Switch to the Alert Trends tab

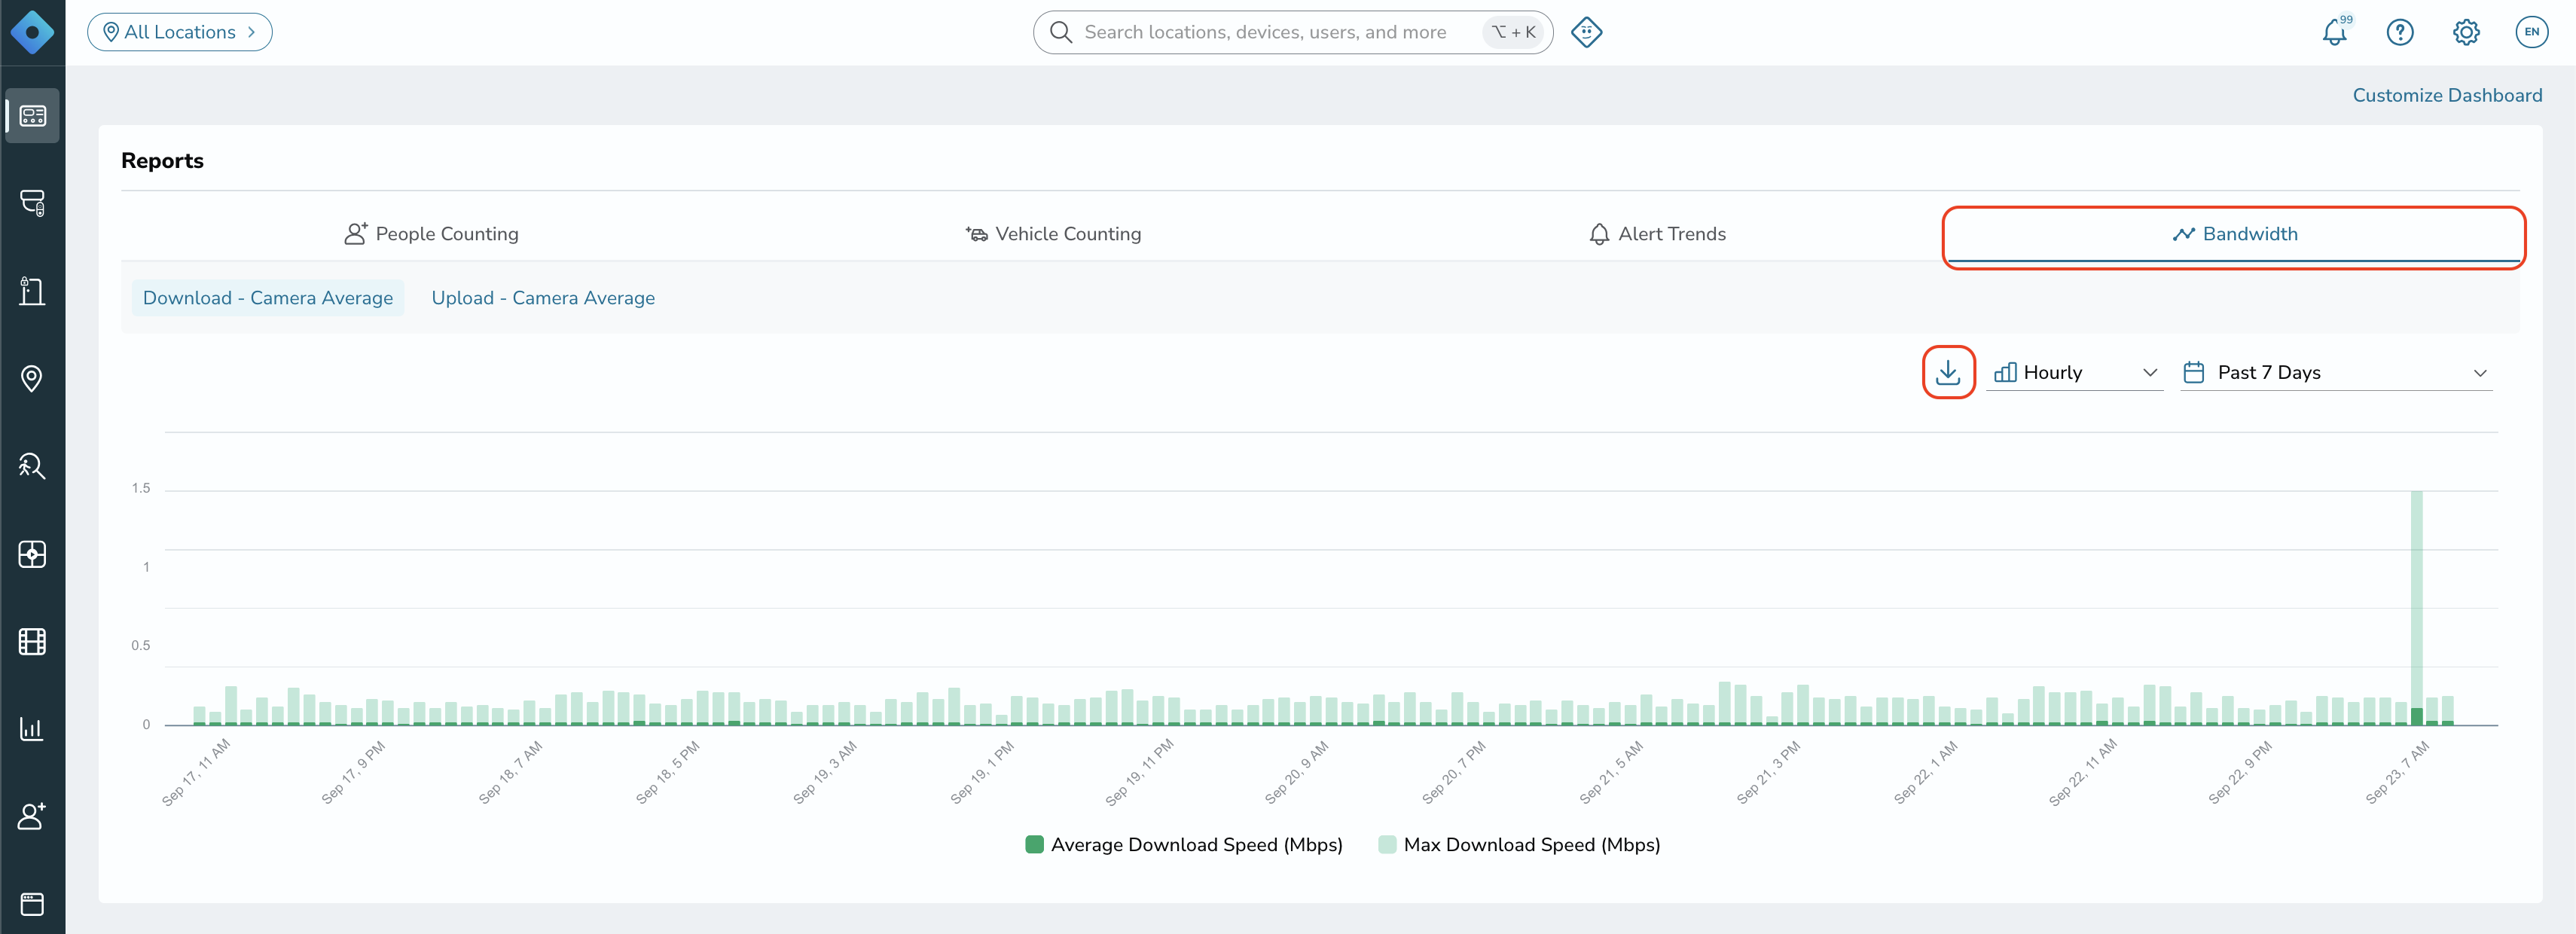1657,234
